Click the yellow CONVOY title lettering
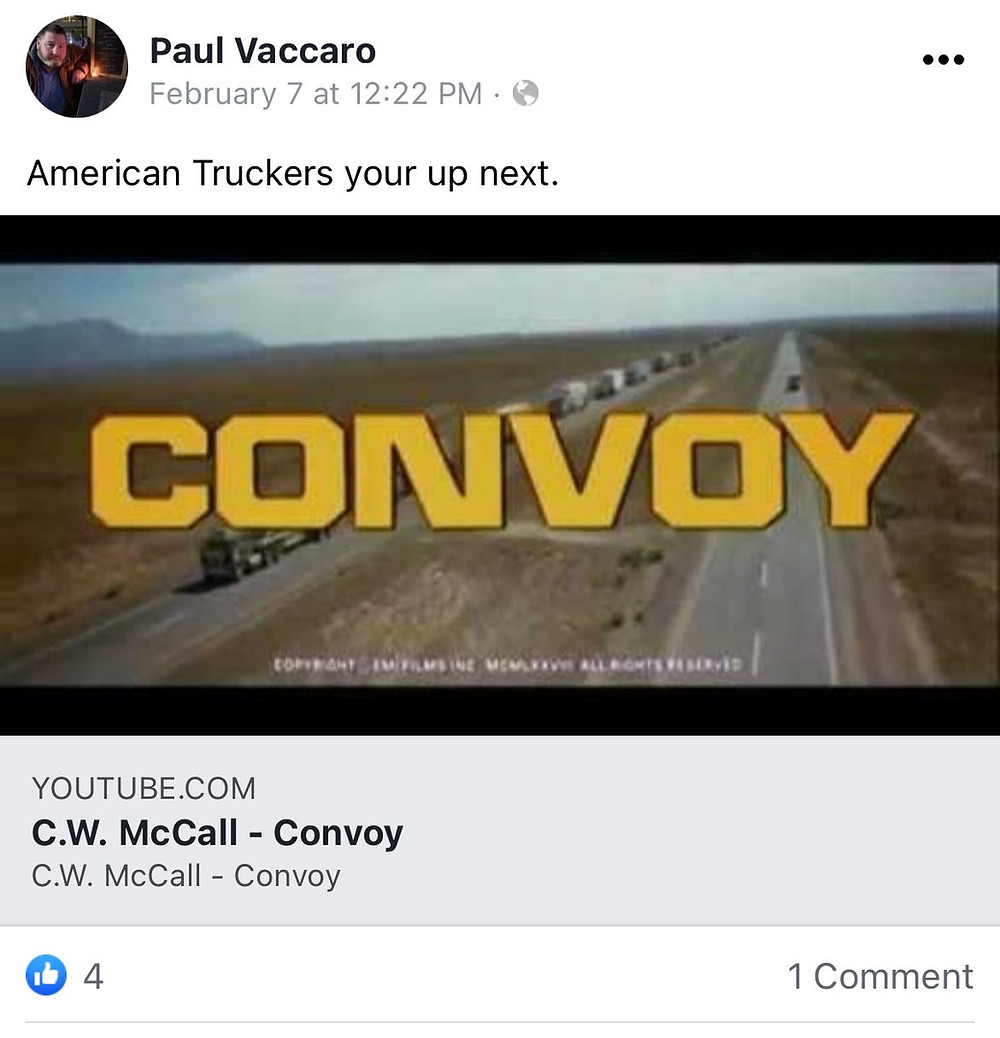This screenshot has width=1000, height=1038. coord(502,470)
